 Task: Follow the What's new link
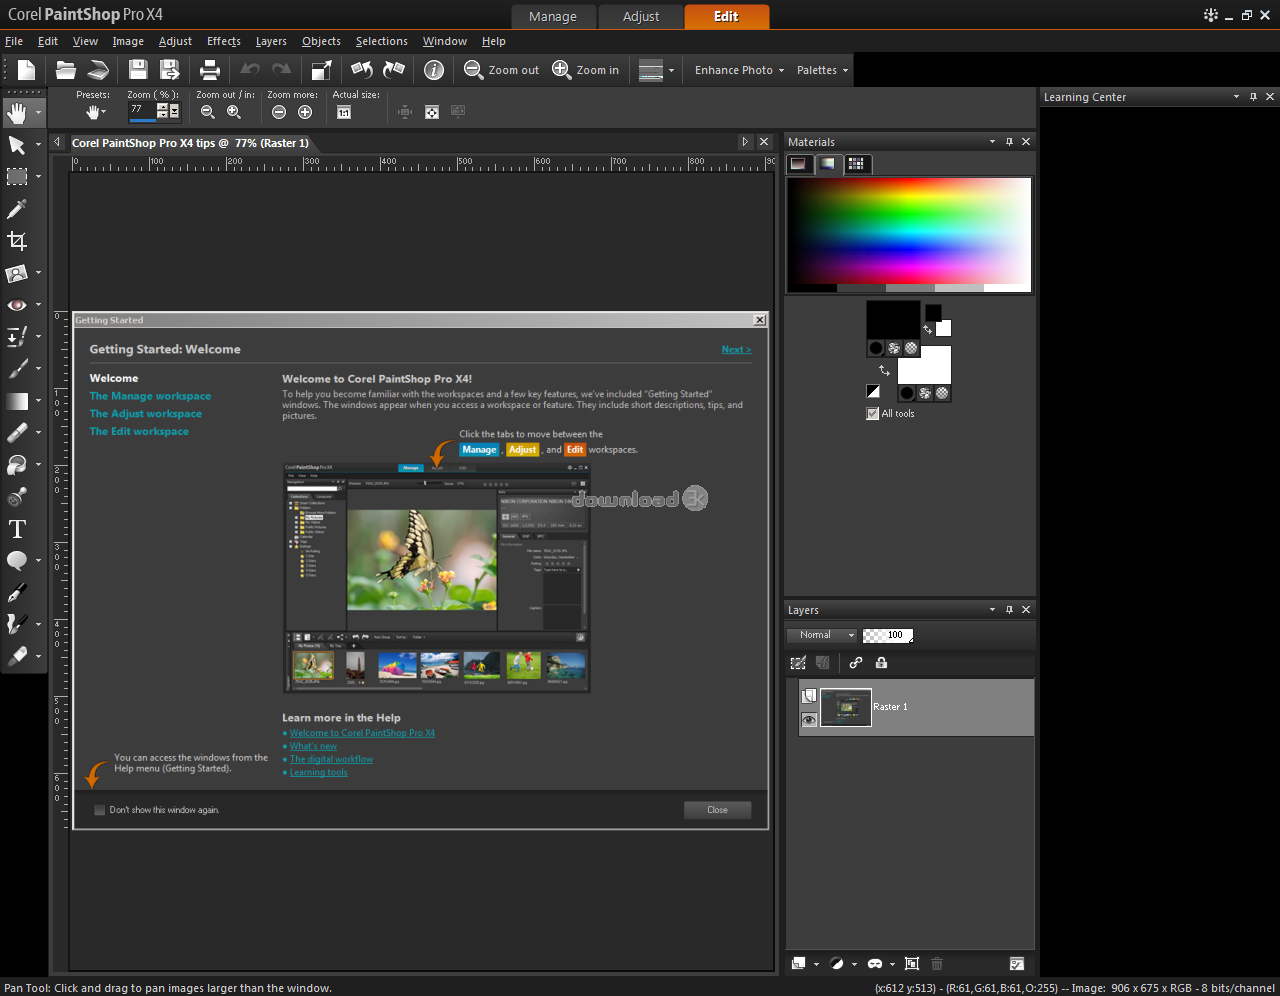point(313,746)
